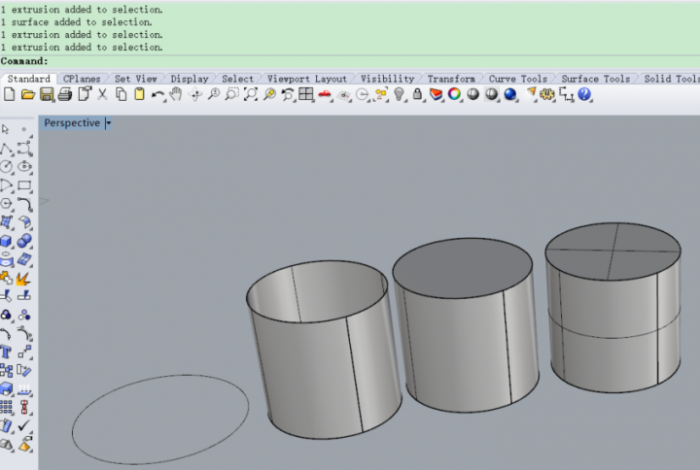Toggle the shaded viewport sphere icon

pos(473,94)
